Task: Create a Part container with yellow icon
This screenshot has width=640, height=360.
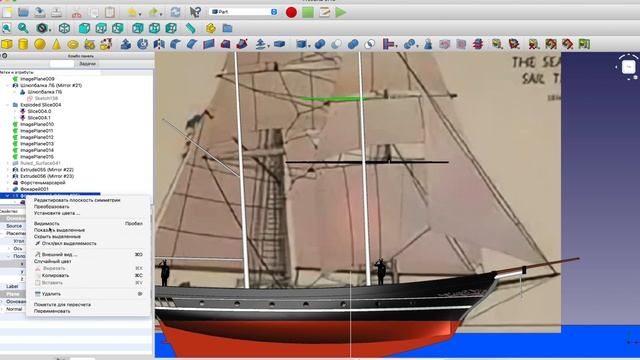Action: [211, 28]
